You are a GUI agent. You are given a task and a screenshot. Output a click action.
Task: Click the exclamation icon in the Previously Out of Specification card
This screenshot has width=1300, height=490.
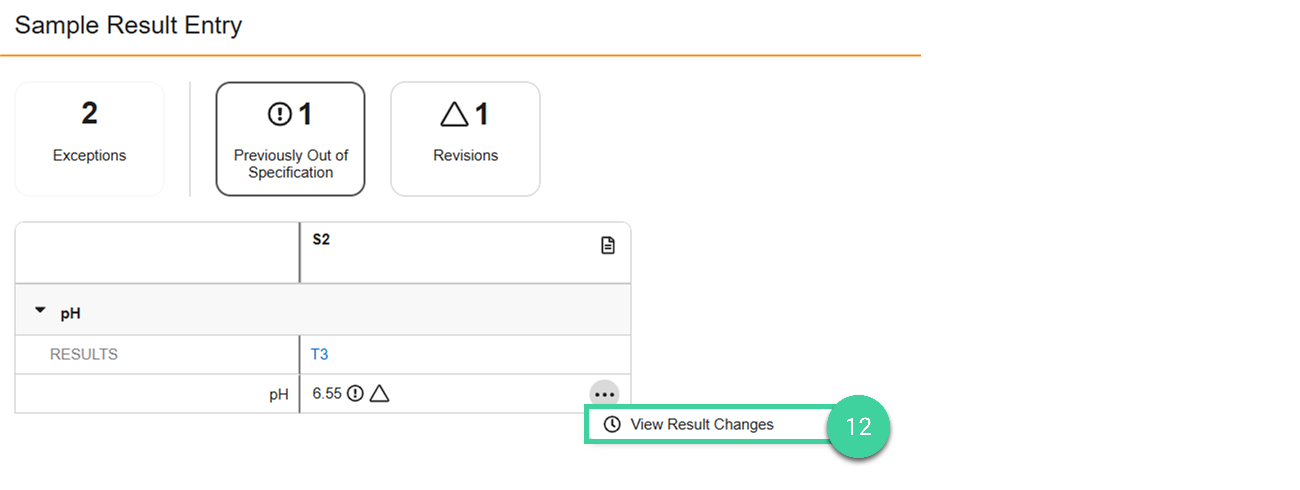point(279,116)
